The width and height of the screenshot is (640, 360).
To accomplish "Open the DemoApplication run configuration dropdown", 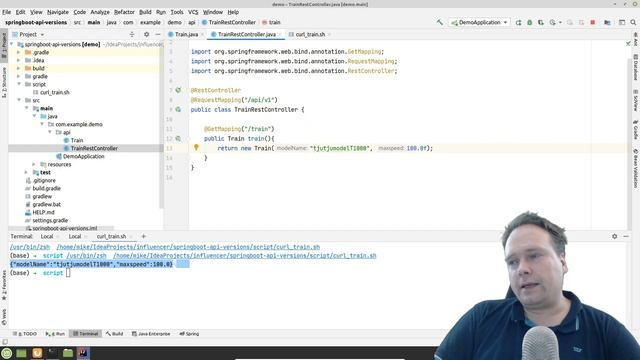I will [x=479, y=22].
